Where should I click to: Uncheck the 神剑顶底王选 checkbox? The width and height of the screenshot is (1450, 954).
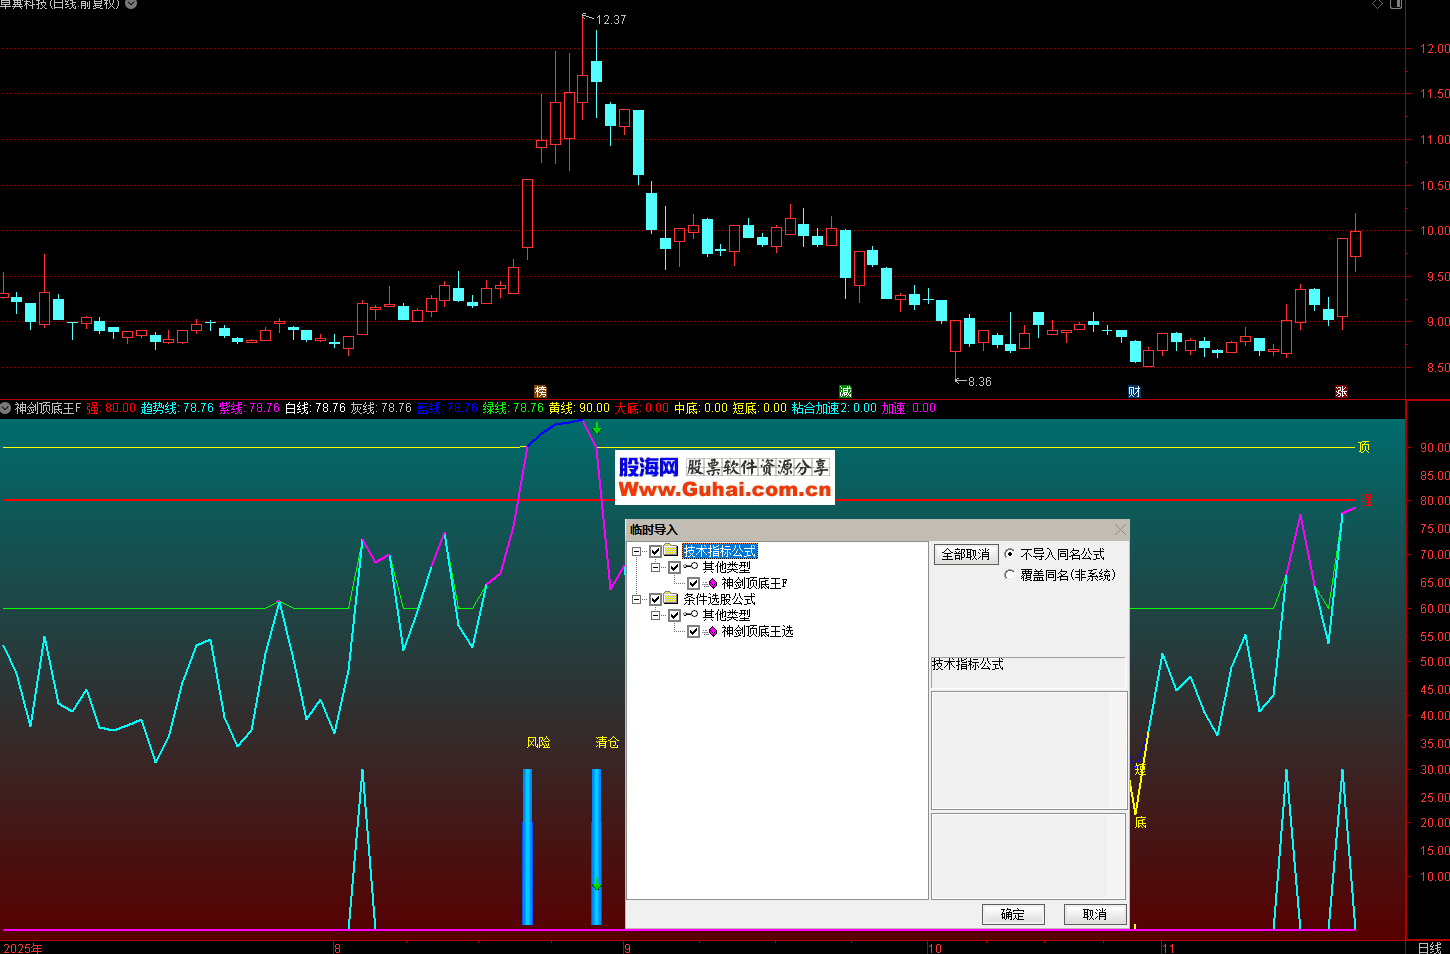tap(693, 632)
